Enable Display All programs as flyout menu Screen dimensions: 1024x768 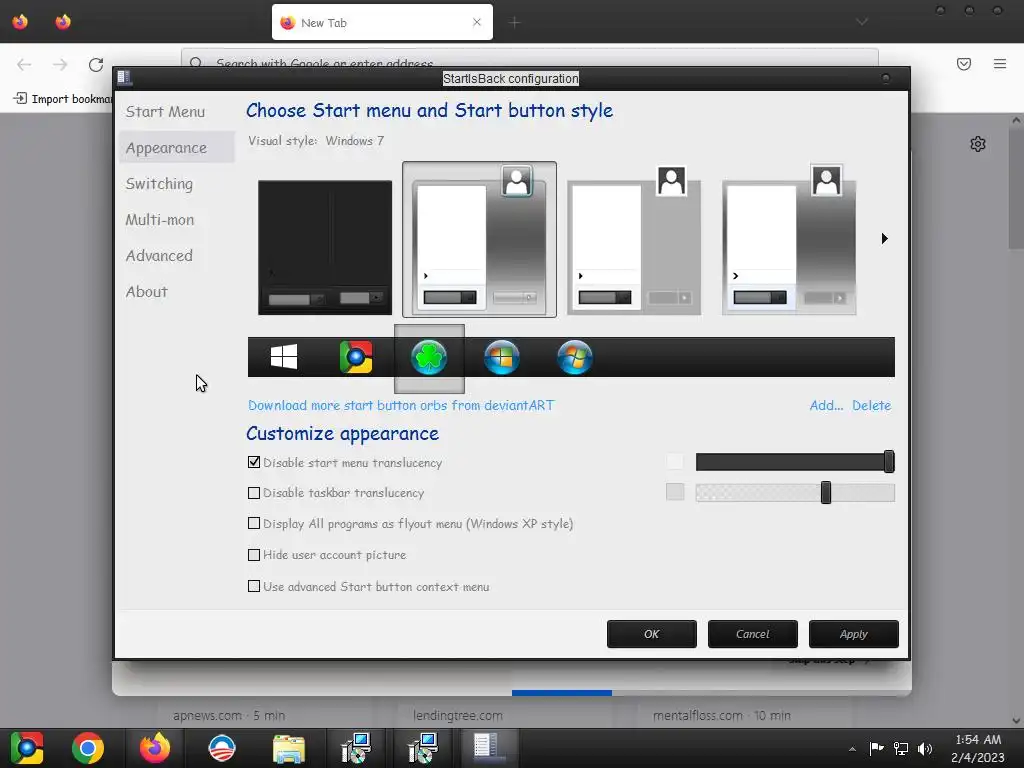[x=254, y=523]
